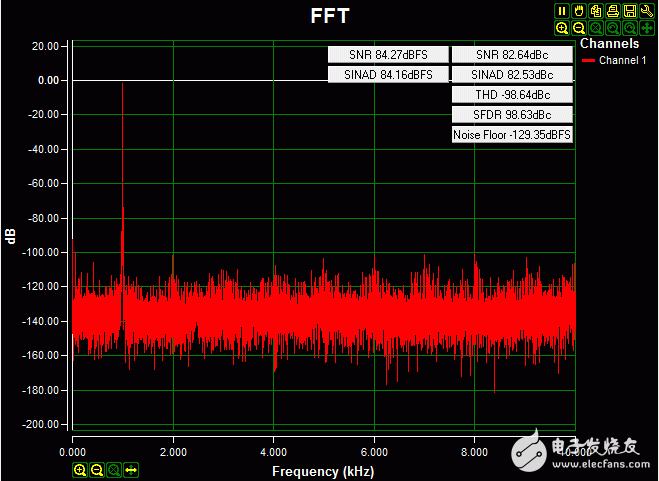Viewport: 659px width, 481px height.
Task: Save the plot with the floppy icon
Action: (630, 11)
